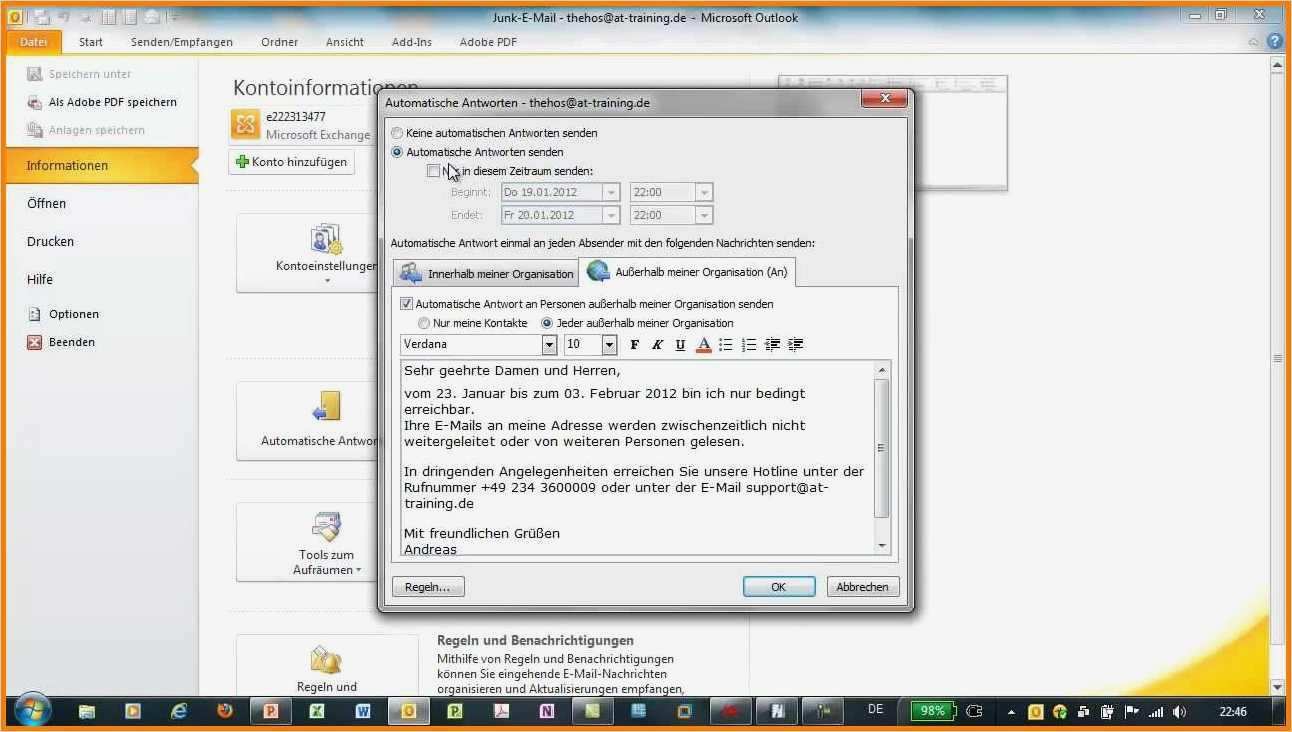Toggle underline formatting
The width and height of the screenshot is (1292, 732).
[x=680, y=344]
